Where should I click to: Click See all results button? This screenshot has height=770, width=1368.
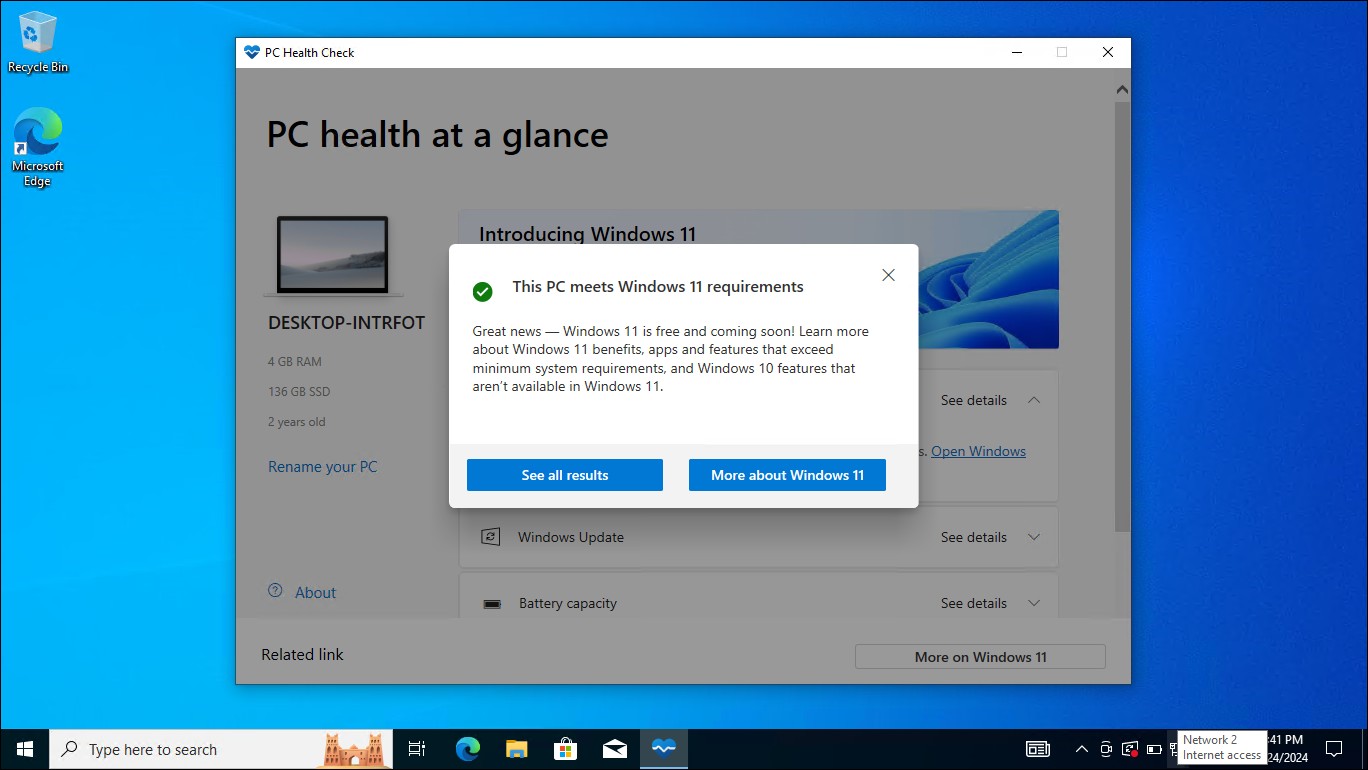point(565,475)
